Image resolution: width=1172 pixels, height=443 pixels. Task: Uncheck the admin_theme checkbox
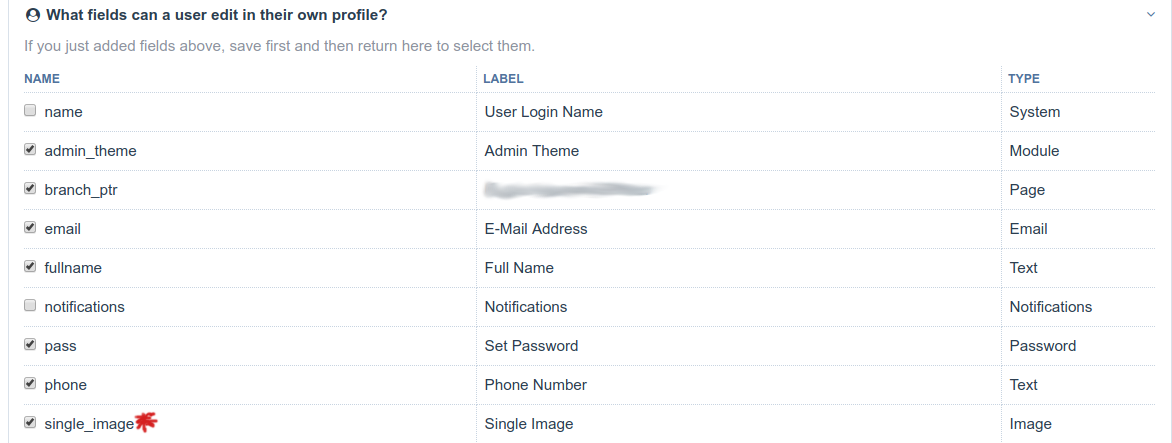(30, 150)
